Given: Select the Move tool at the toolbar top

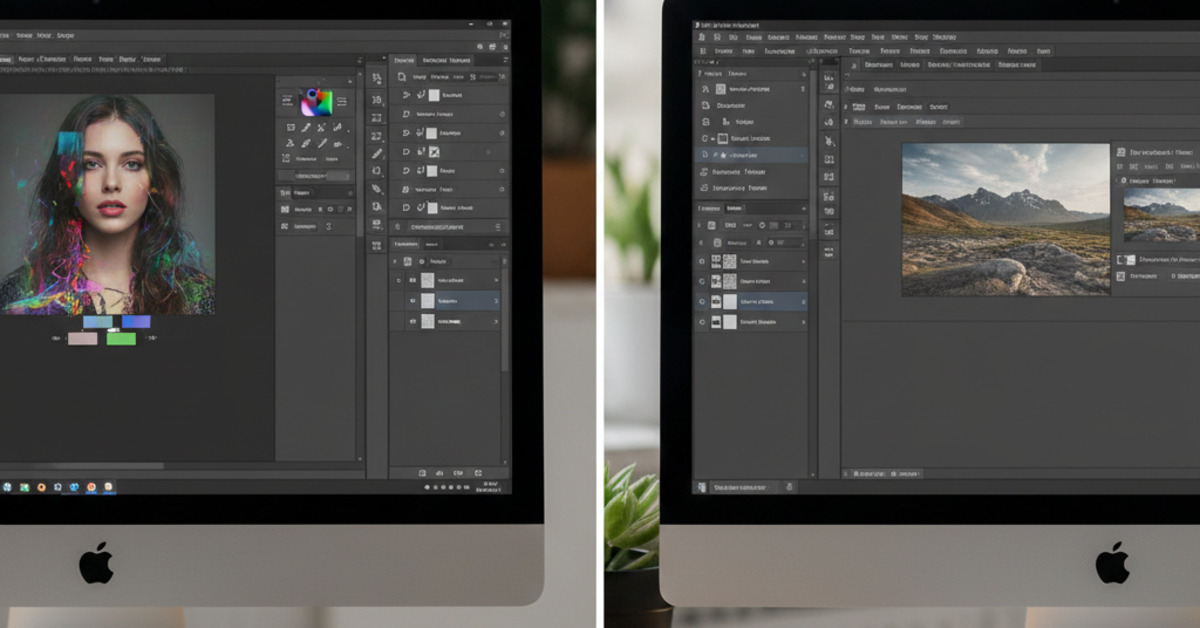Looking at the screenshot, I should [379, 79].
